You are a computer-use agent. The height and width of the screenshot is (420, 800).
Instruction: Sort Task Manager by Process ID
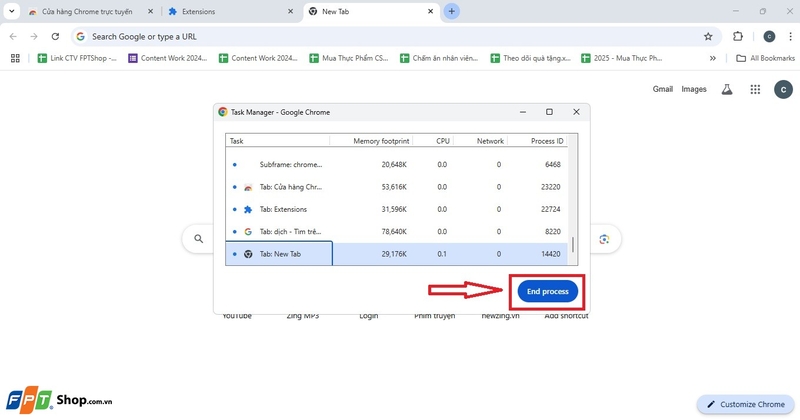[x=537, y=141]
